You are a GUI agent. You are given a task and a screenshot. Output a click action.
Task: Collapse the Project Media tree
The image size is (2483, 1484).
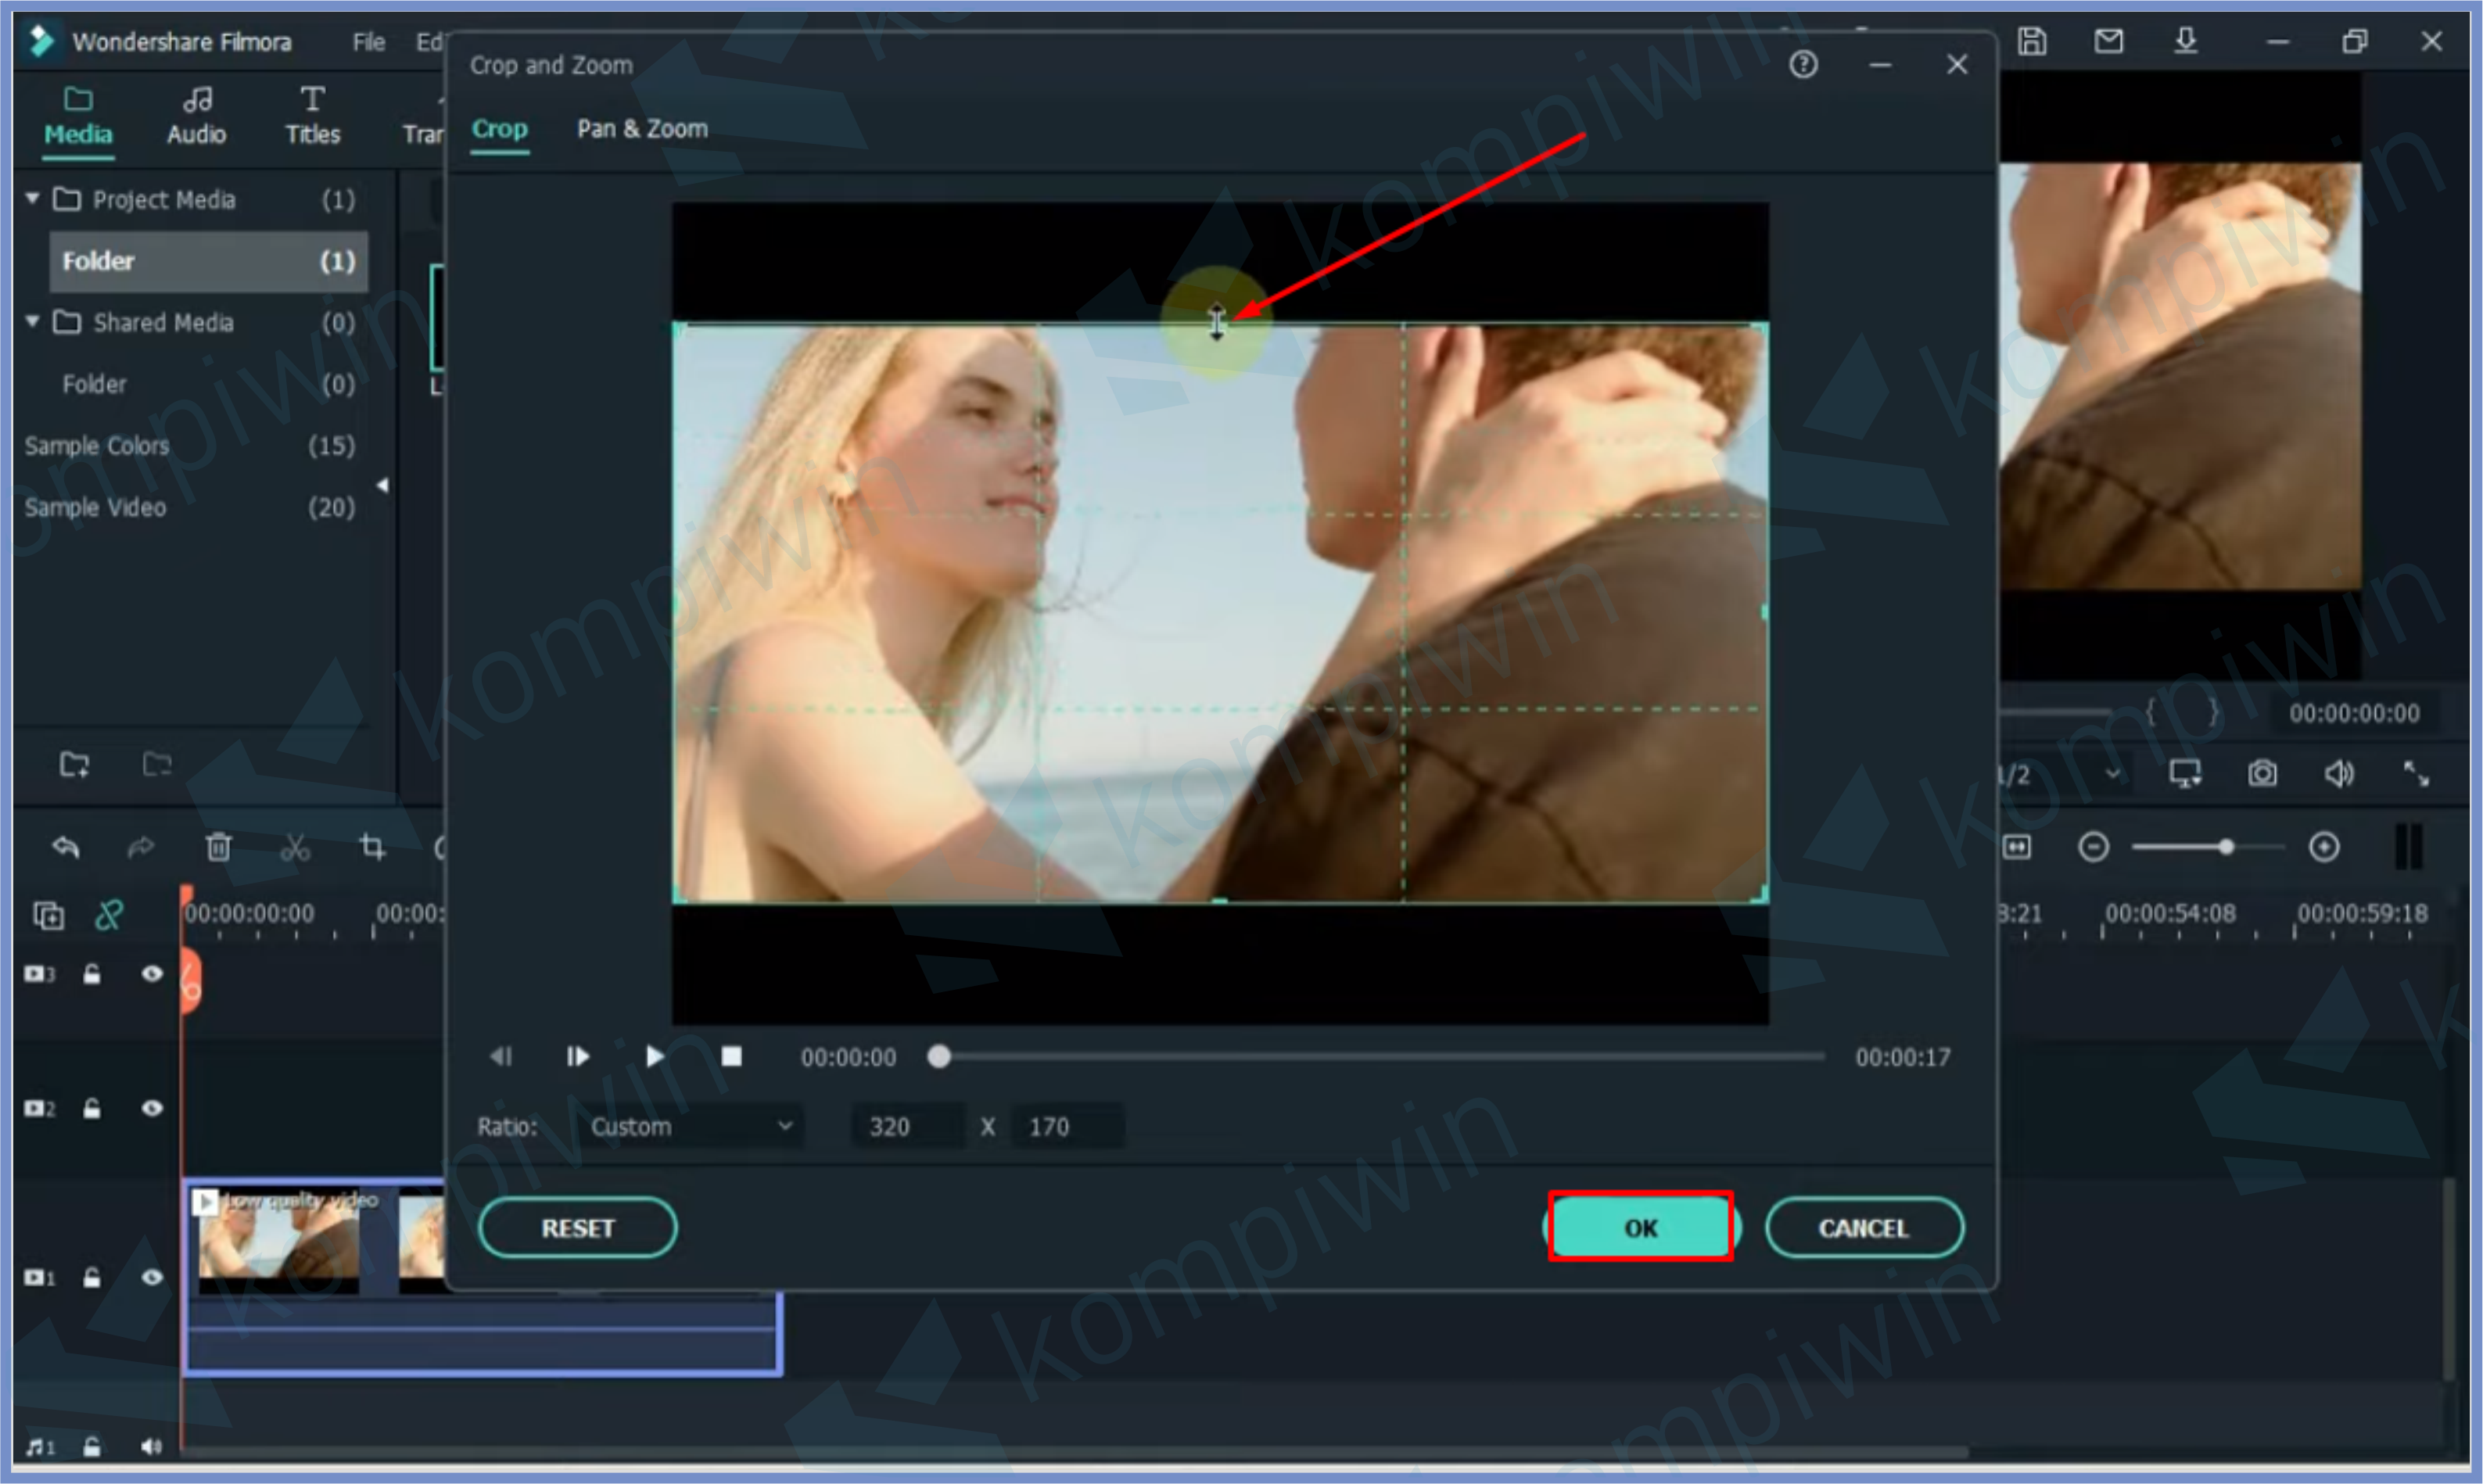(x=33, y=199)
